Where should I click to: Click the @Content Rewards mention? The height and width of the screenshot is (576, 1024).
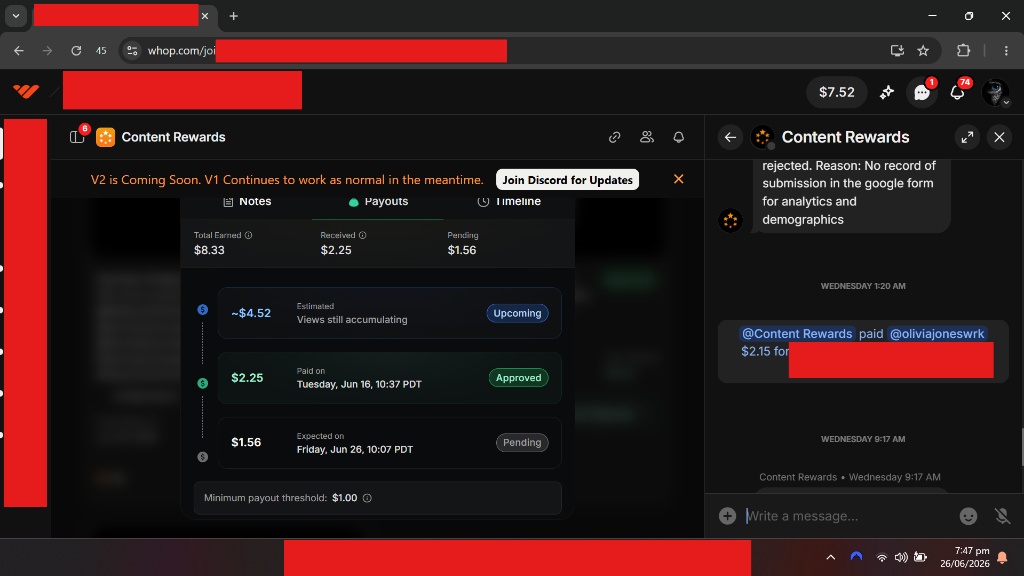(797, 334)
